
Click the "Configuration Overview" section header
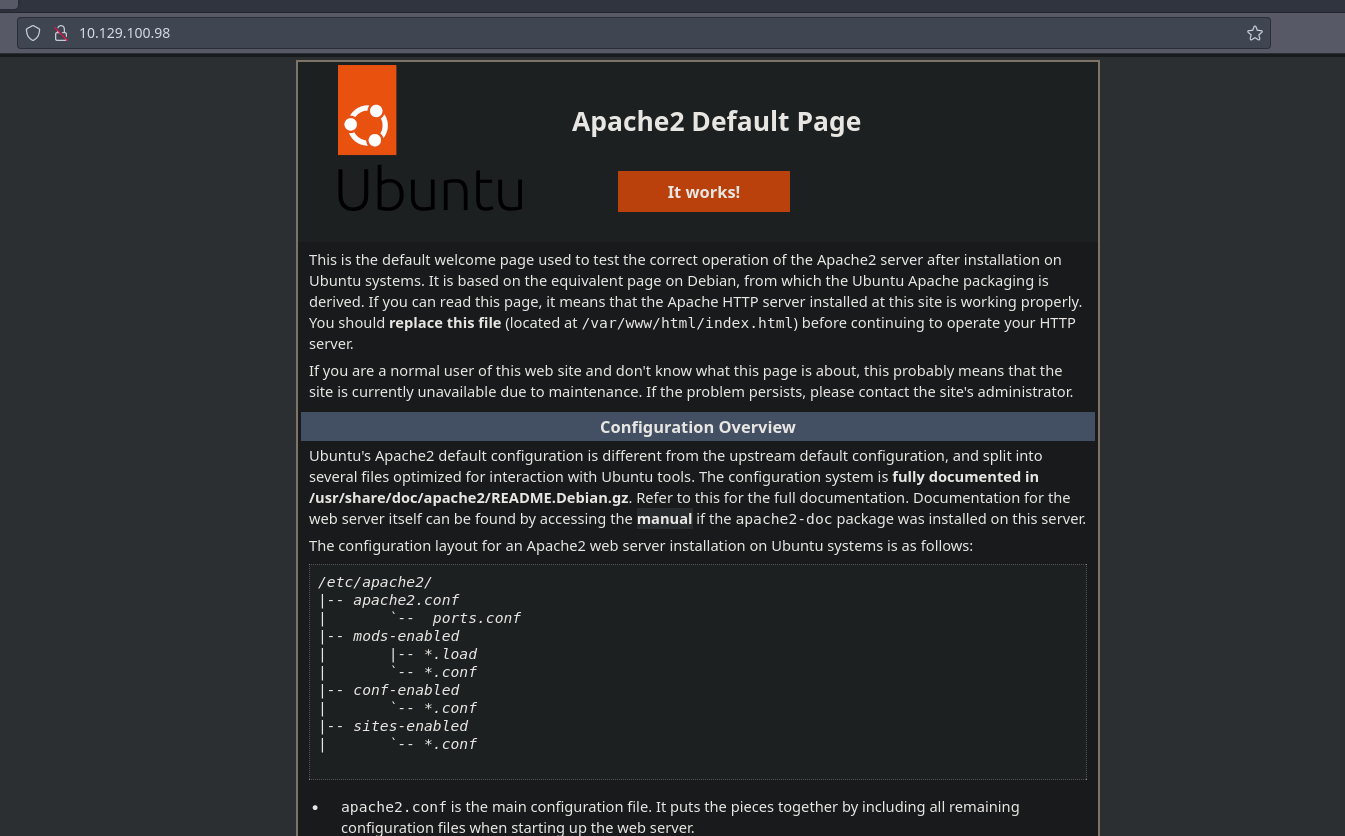(x=698, y=427)
